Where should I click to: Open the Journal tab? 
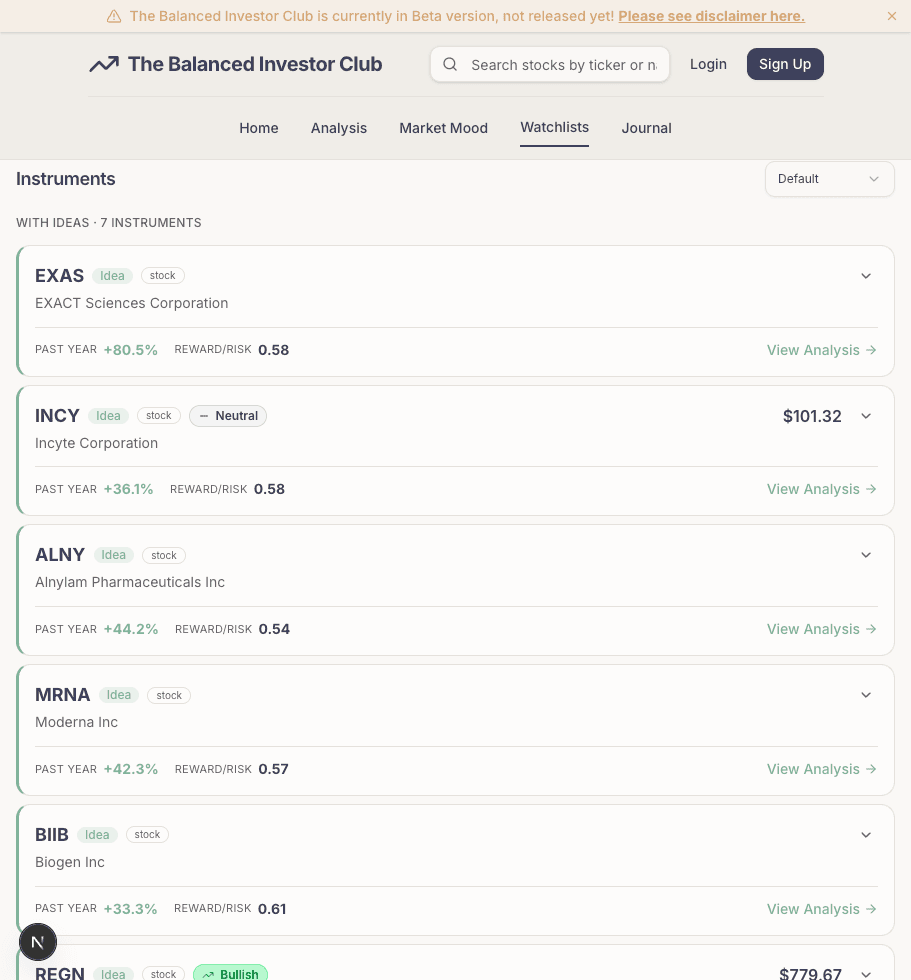pyautogui.click(x=646, y=128)
